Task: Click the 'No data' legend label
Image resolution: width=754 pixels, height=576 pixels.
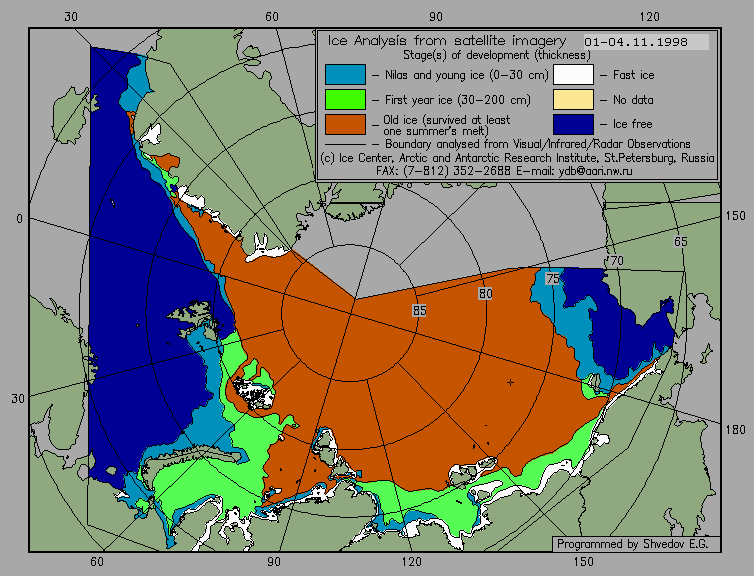Action: pos(633,100)
